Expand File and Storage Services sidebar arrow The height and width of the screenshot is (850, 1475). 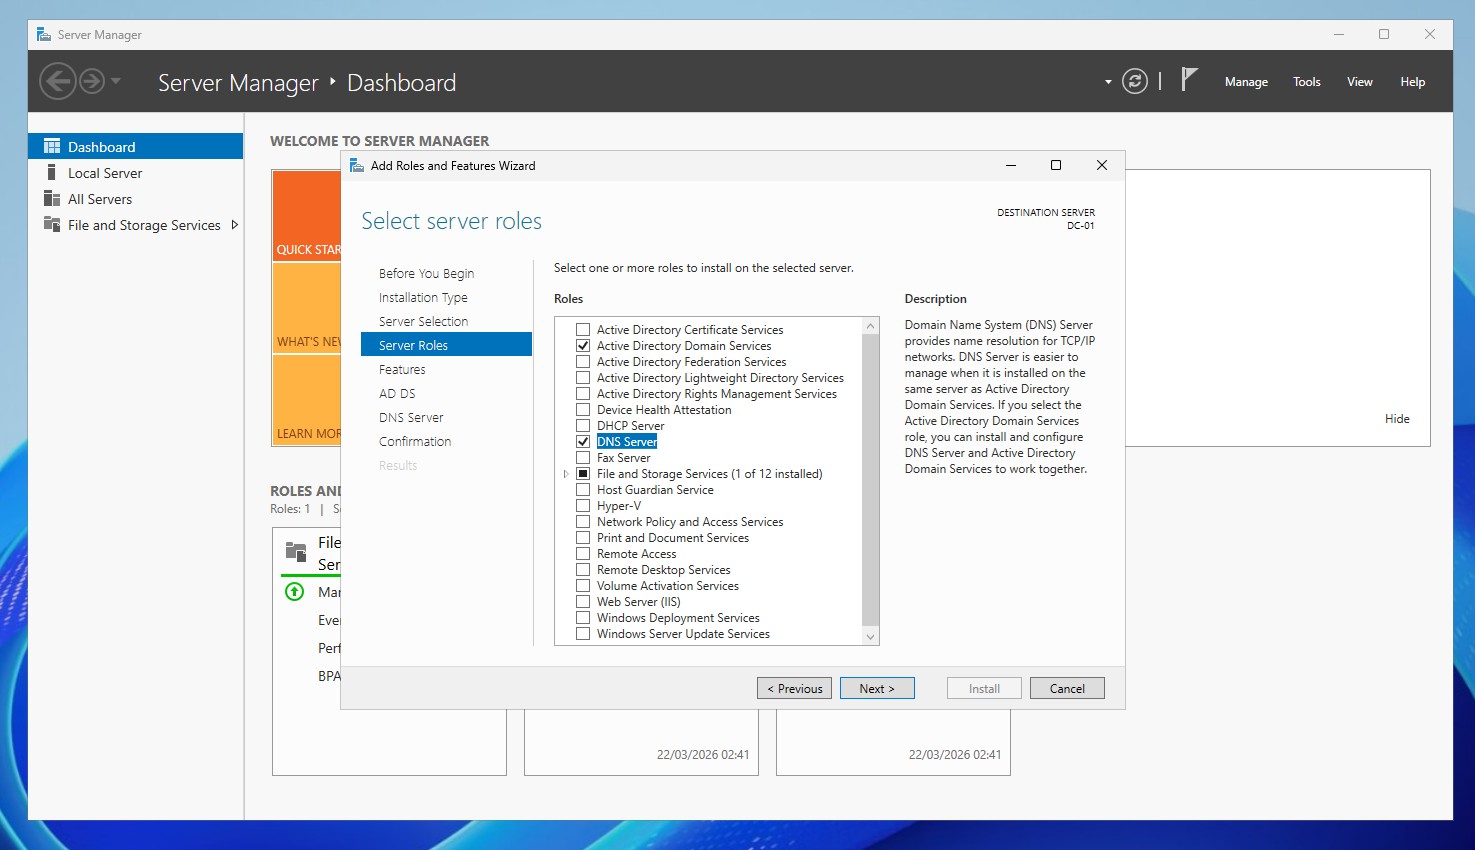234,225
